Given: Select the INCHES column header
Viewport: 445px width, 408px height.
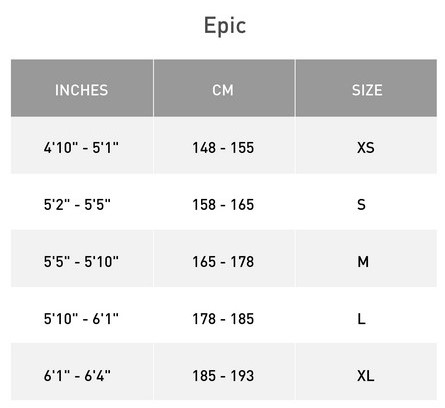Looking at the screenshot, I should click(82, 88).
